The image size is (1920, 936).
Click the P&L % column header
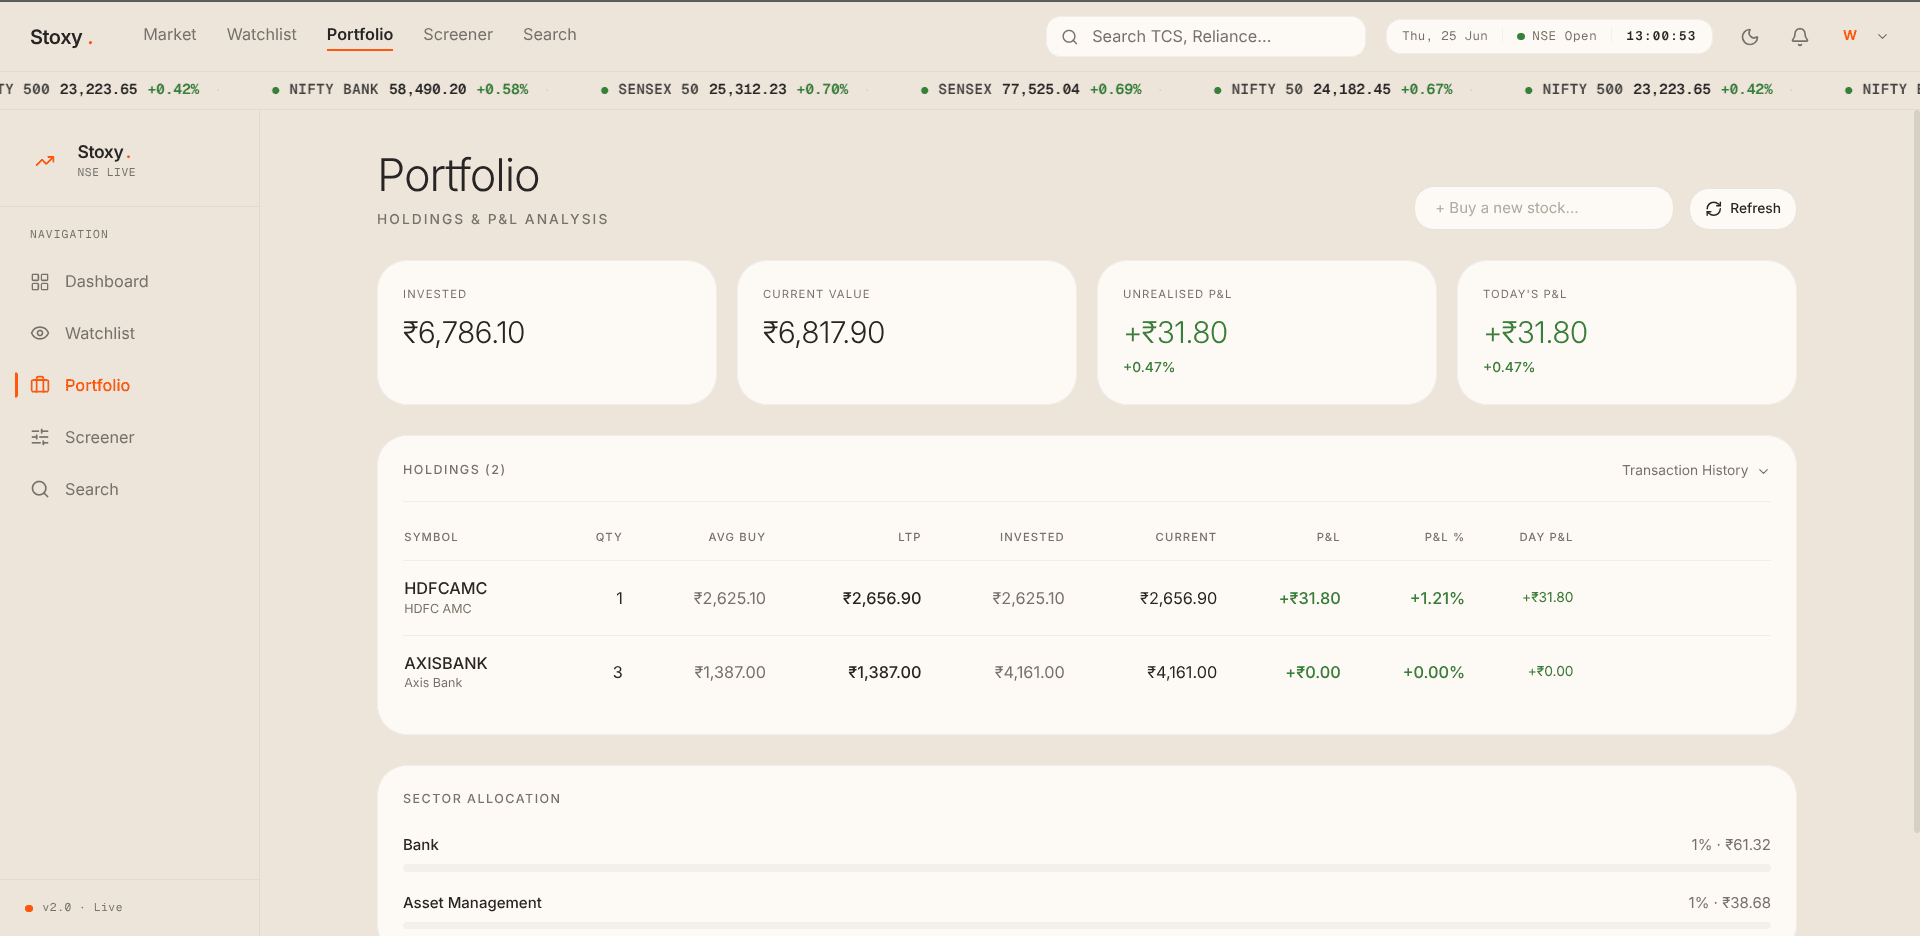1444,538
